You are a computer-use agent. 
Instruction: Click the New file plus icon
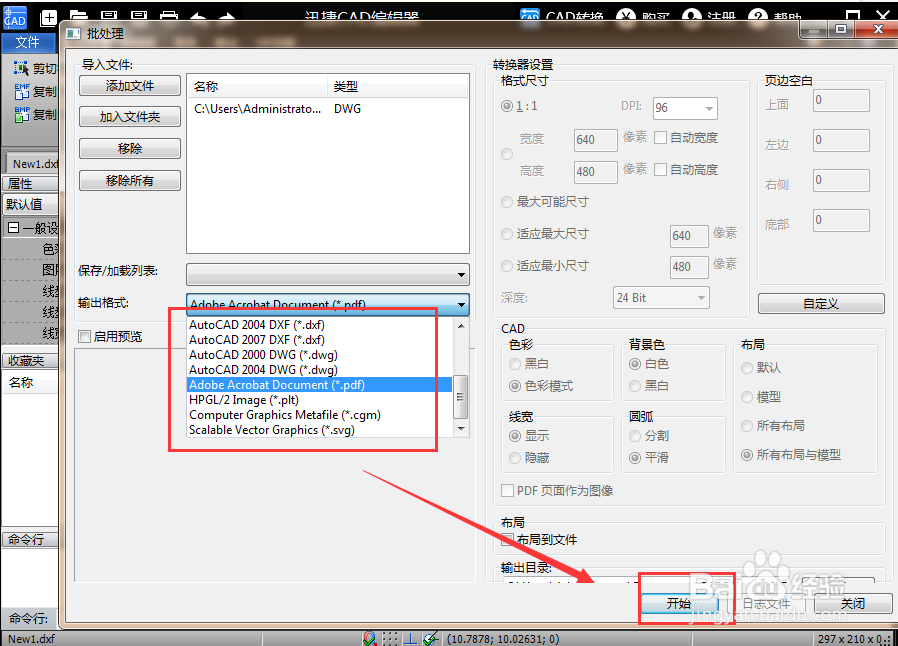(49, 18)
